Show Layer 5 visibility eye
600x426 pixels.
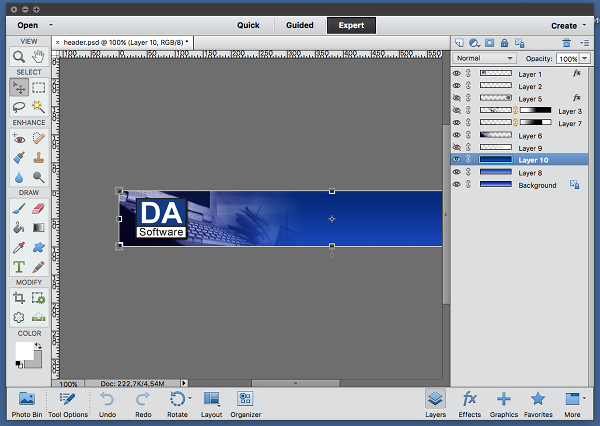[457, 98]
